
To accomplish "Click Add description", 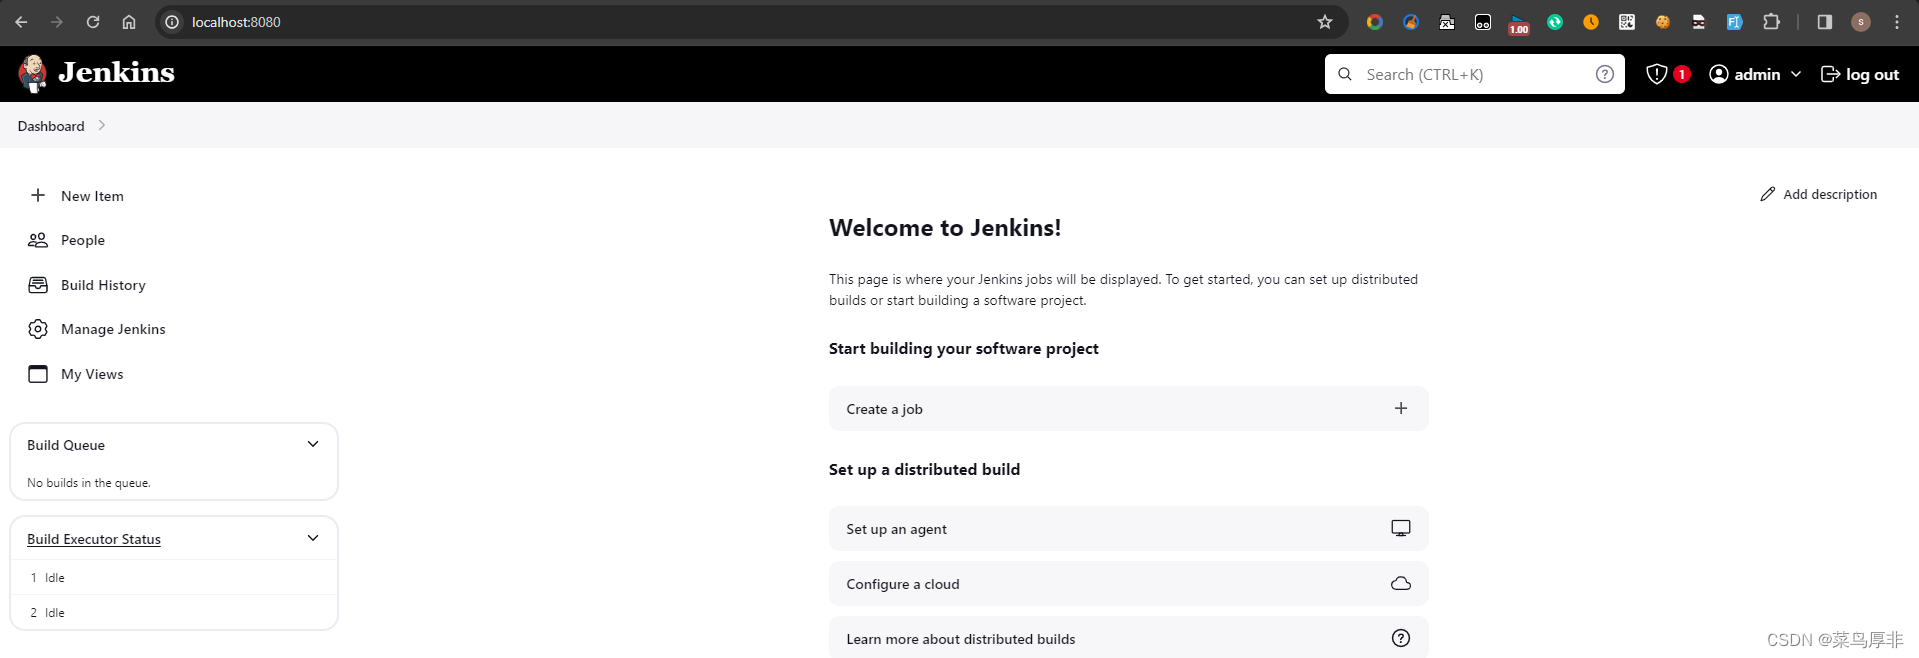I will [1819, 194].
